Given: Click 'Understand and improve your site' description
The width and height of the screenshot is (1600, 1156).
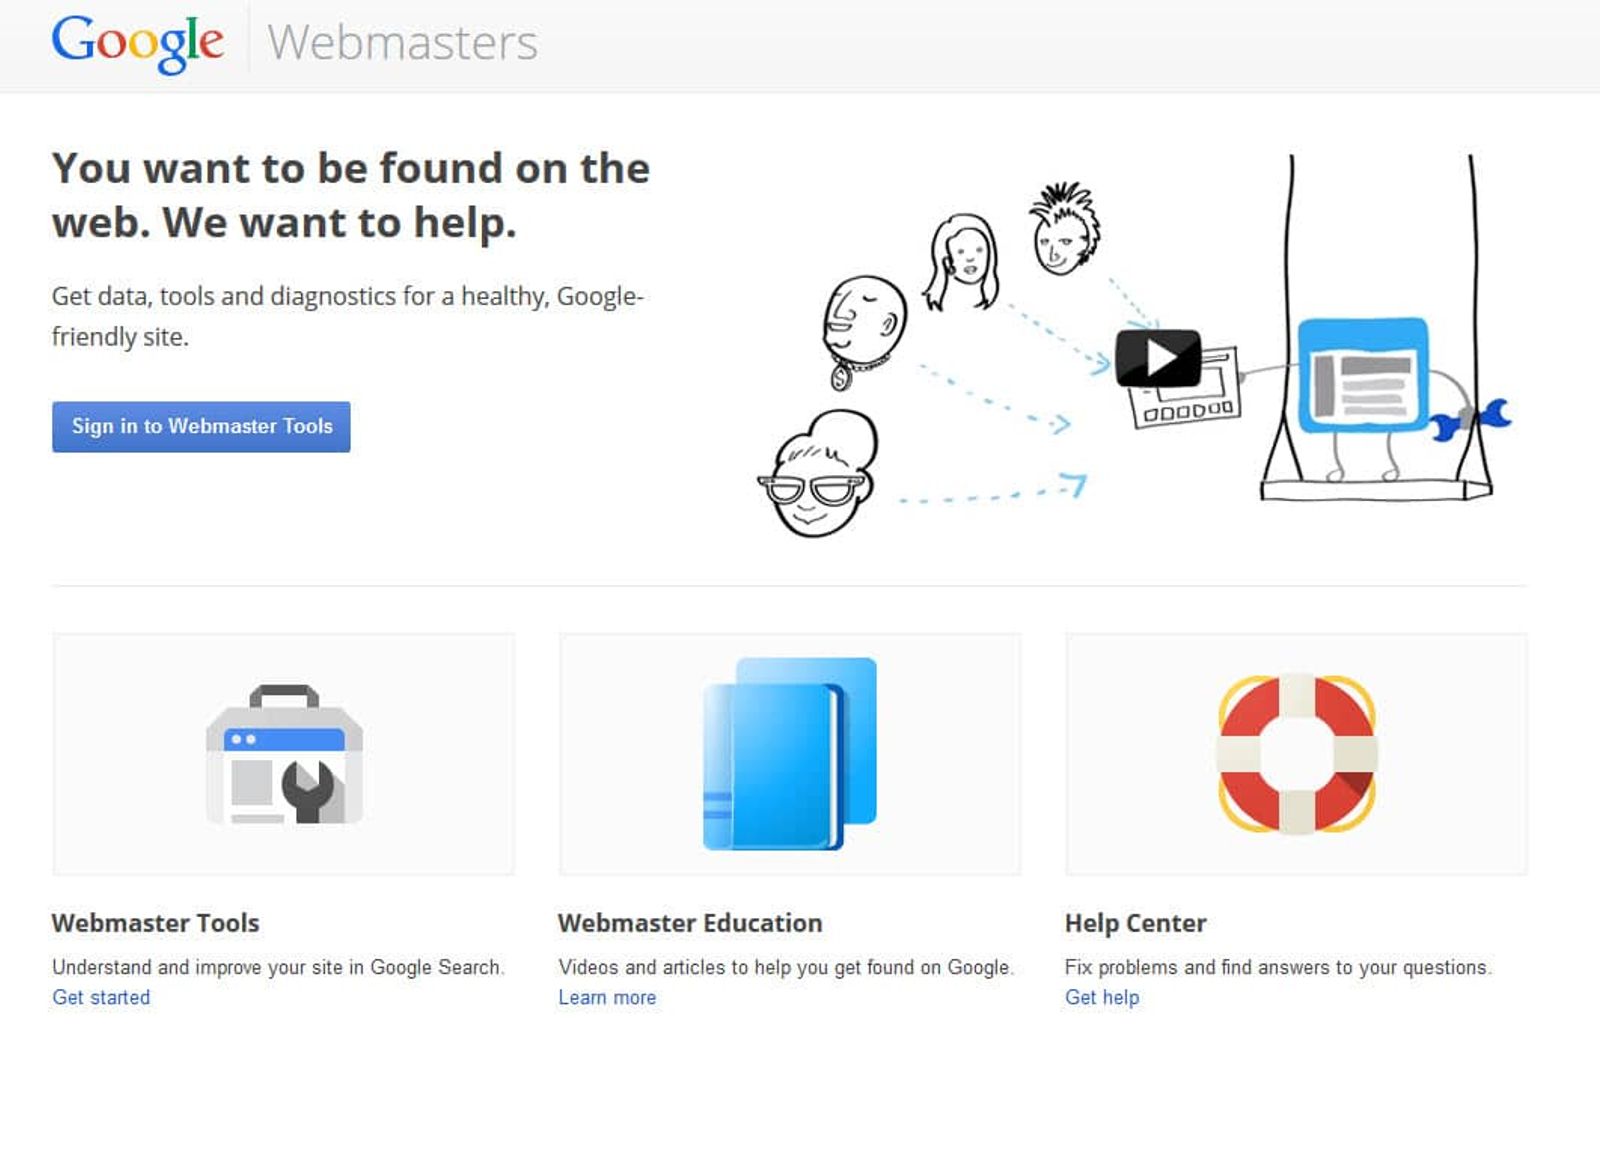Looking at the screenshot, I should tap(278, 967).
